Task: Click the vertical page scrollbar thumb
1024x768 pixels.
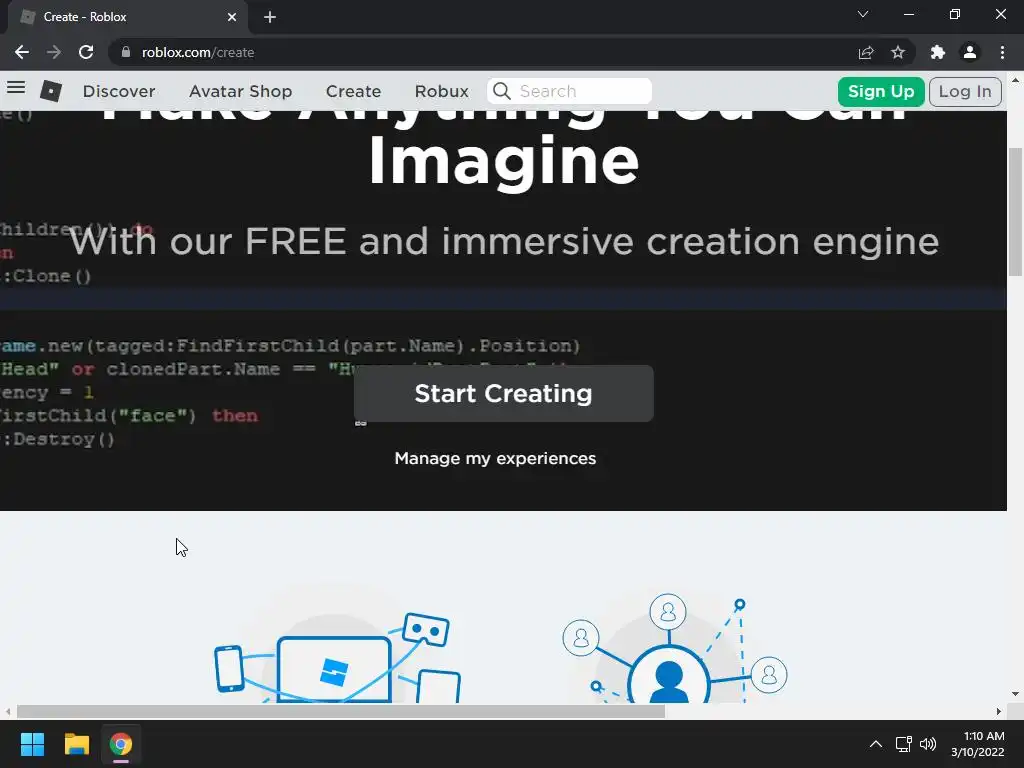Action: tap(1016, 212)
